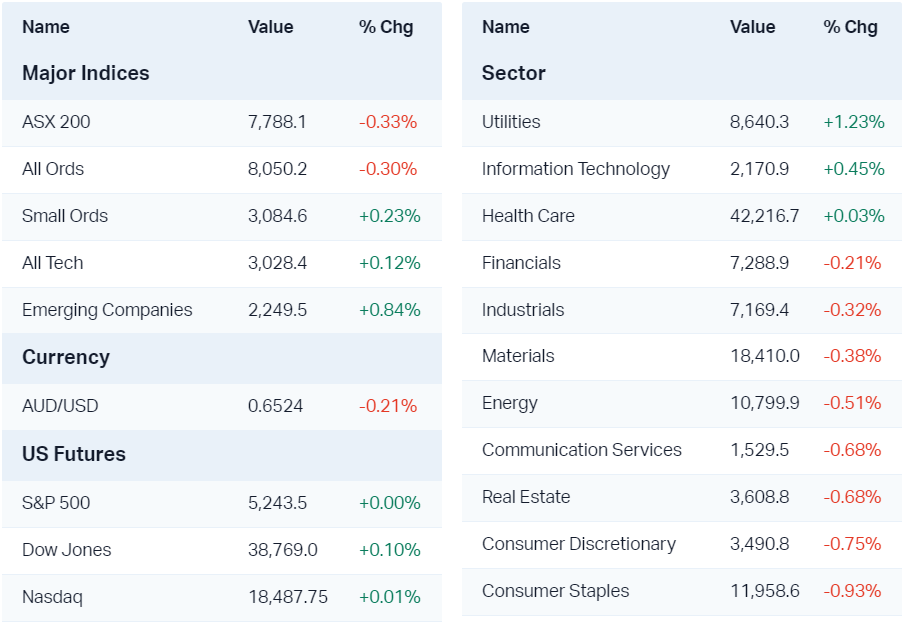
Task: Select the Small Ords row
Action: (x=65, y=216)
